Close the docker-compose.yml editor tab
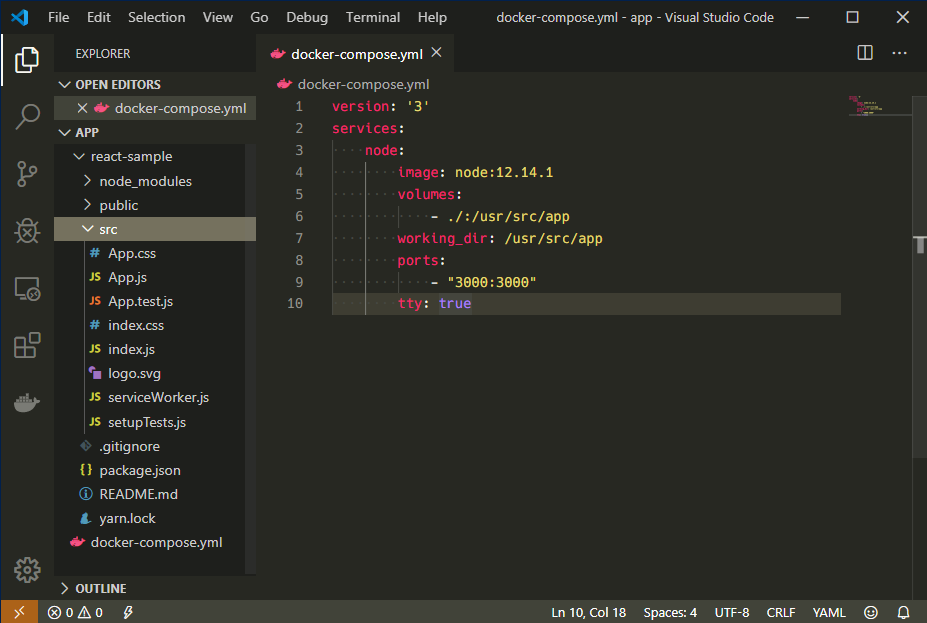The width and height of the screenshot is (927, 623). pyautogui.click(x=436, y=53)
